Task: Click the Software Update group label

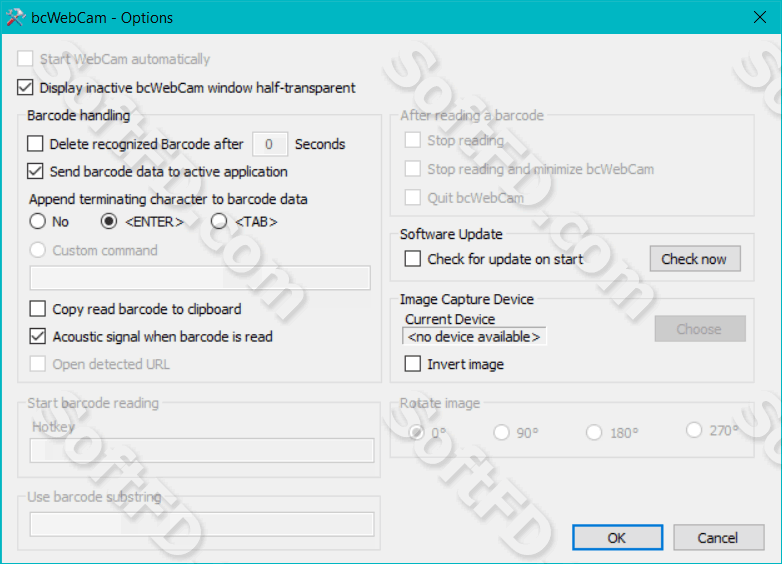Action: (x=451, y=234)
